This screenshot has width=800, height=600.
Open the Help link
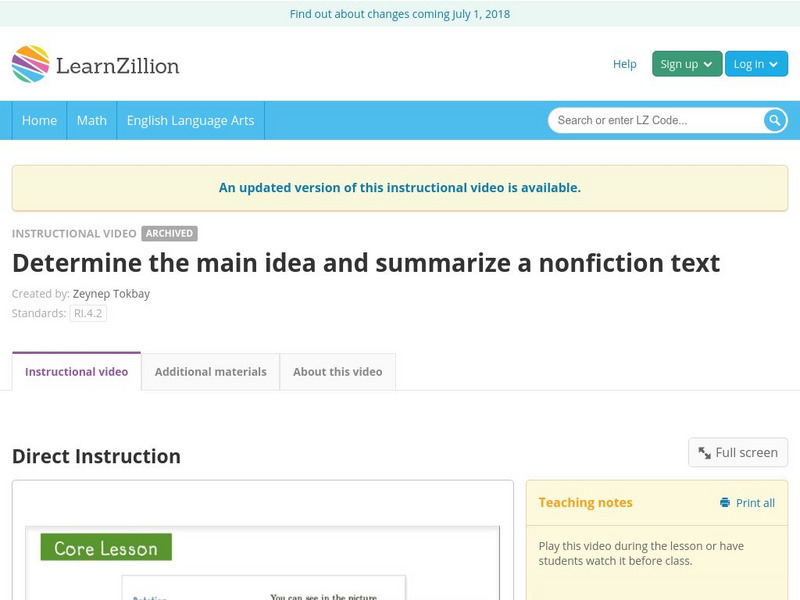(624, 64)
